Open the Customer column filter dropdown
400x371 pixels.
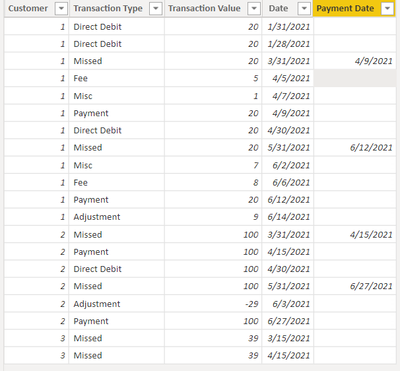[61, 9]
